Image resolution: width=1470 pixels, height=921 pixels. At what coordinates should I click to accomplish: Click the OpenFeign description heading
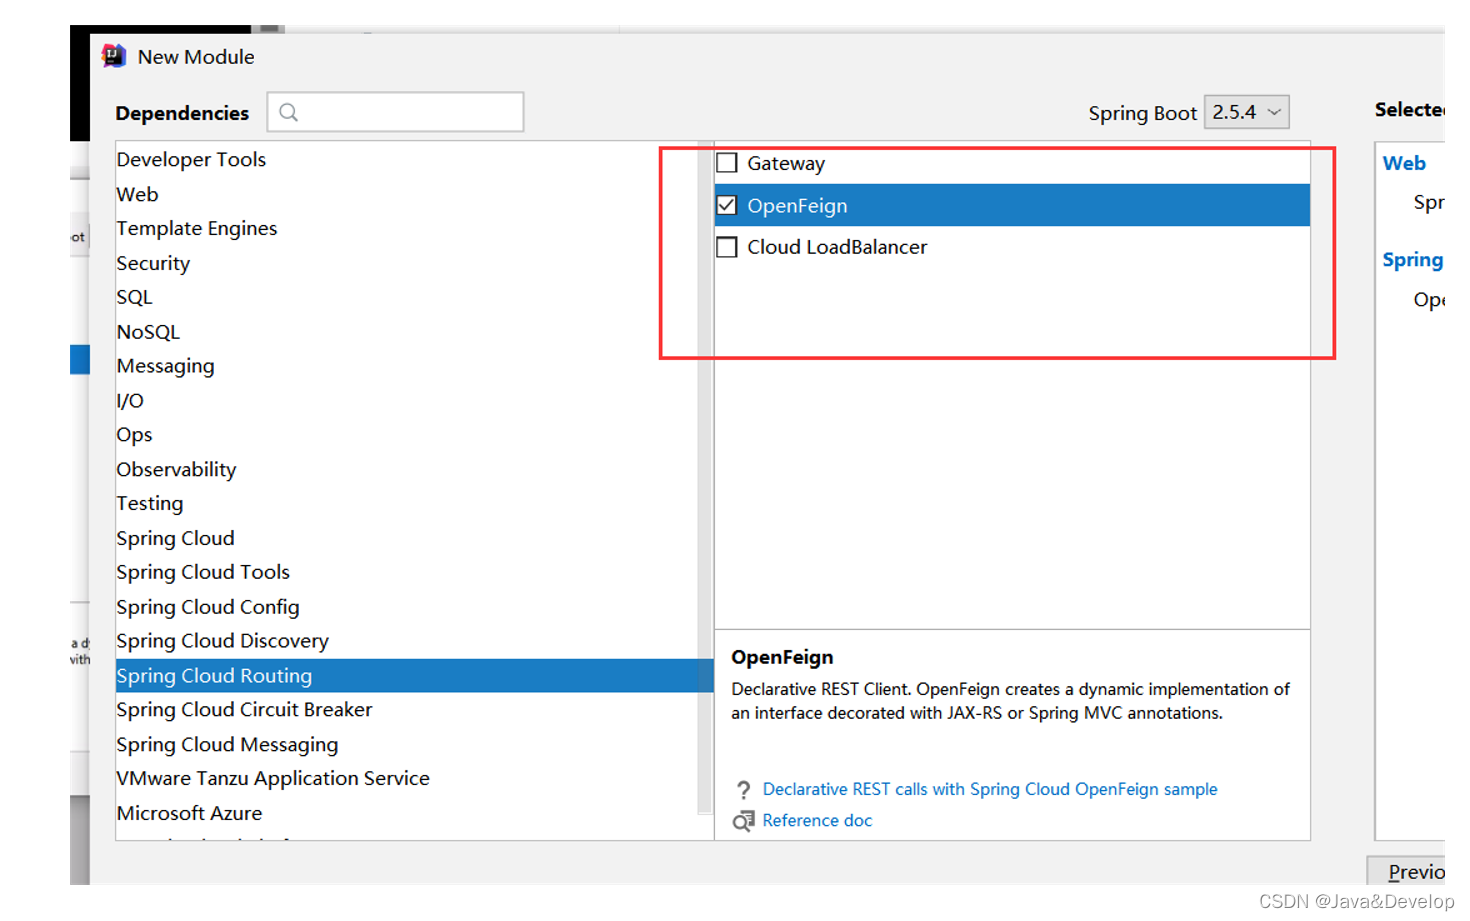(x=782, y=657)
